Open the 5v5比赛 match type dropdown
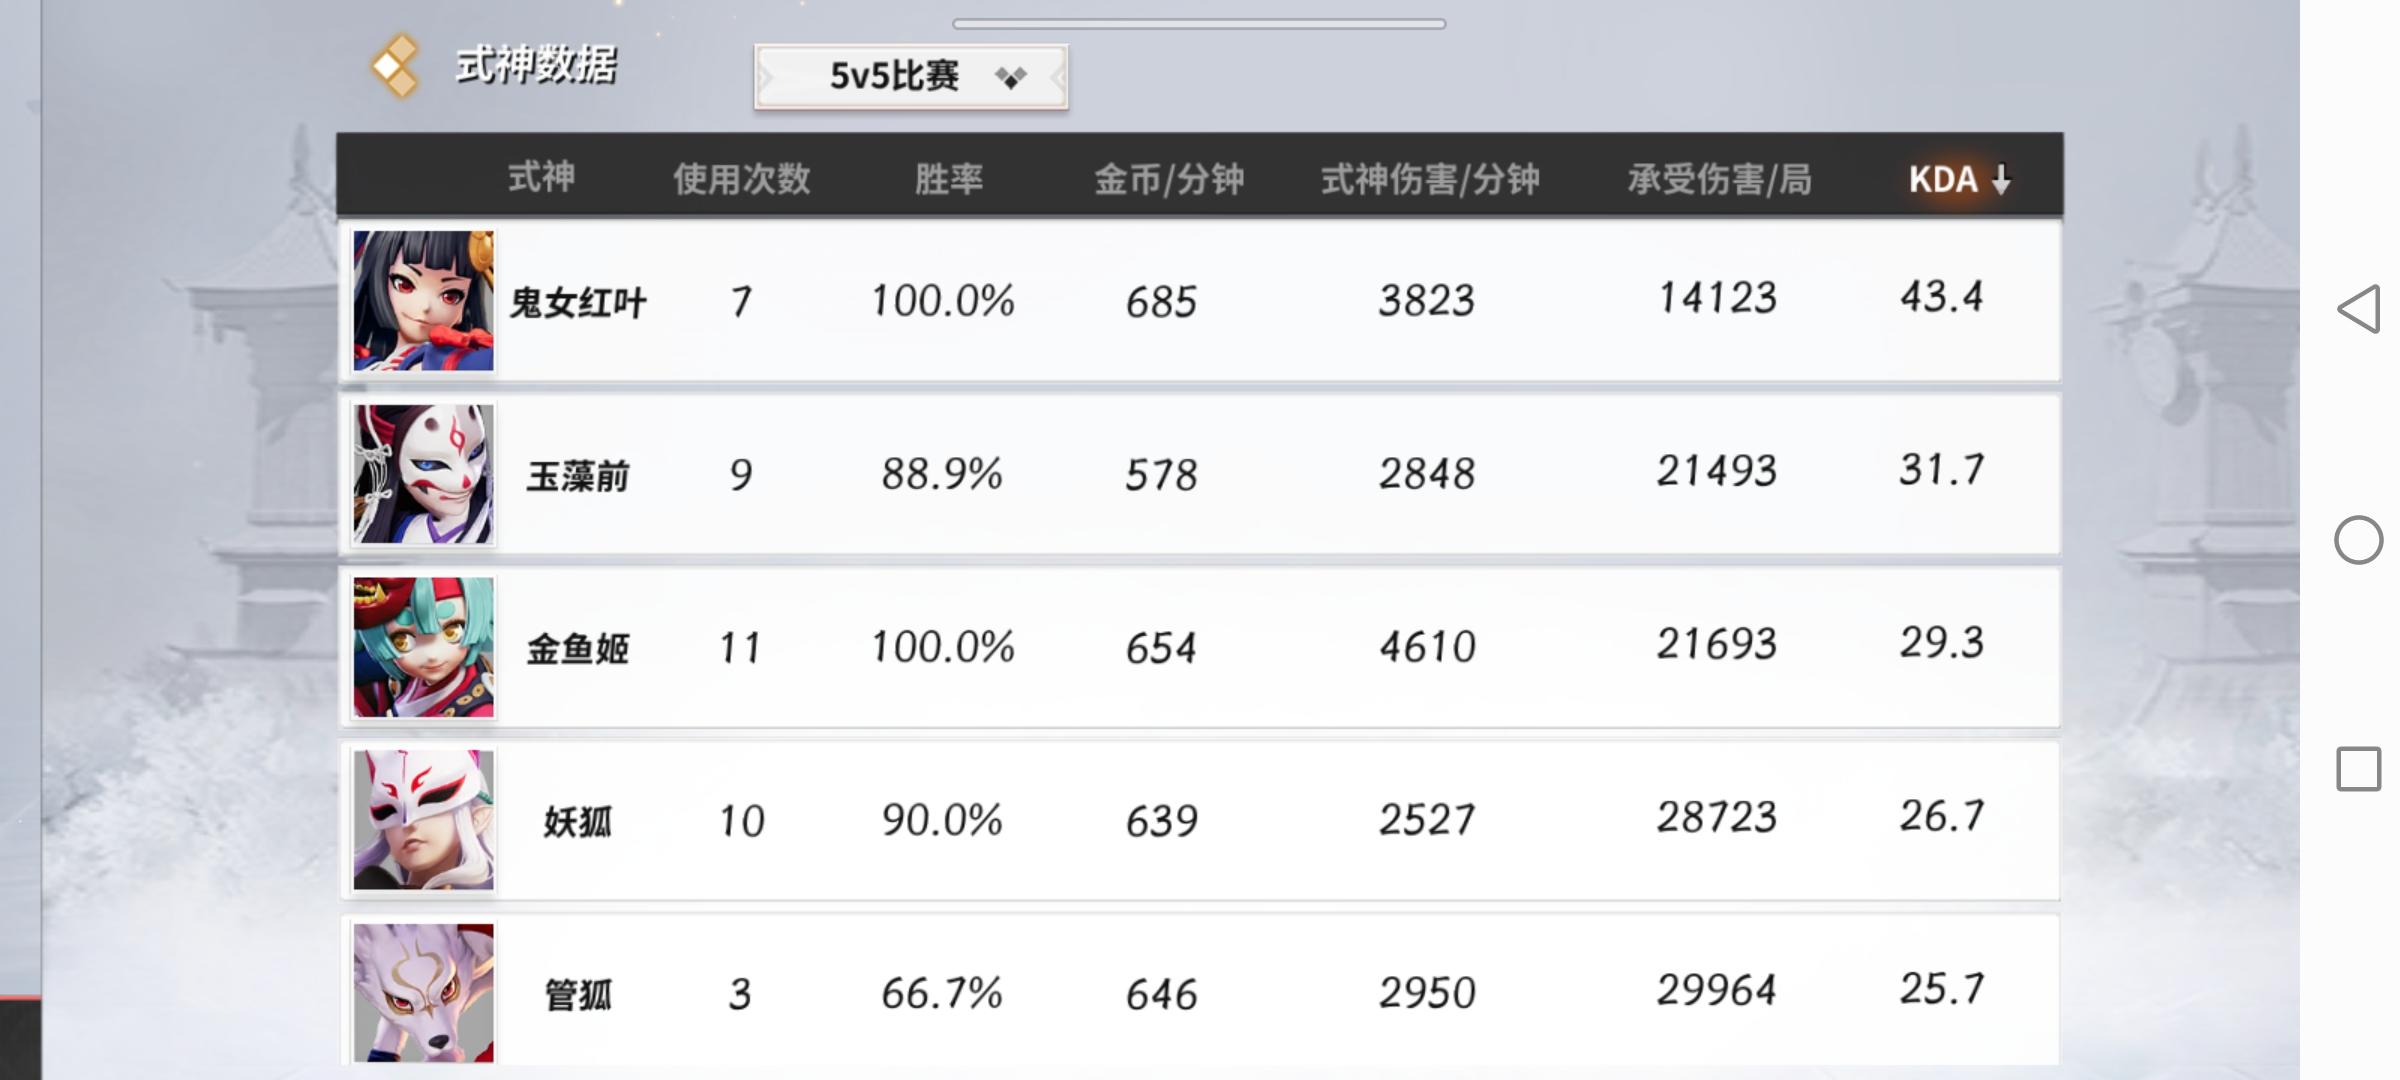The height and width of the screenshot is (1080, 2400). pyautogui.click(x=911, y=76)
